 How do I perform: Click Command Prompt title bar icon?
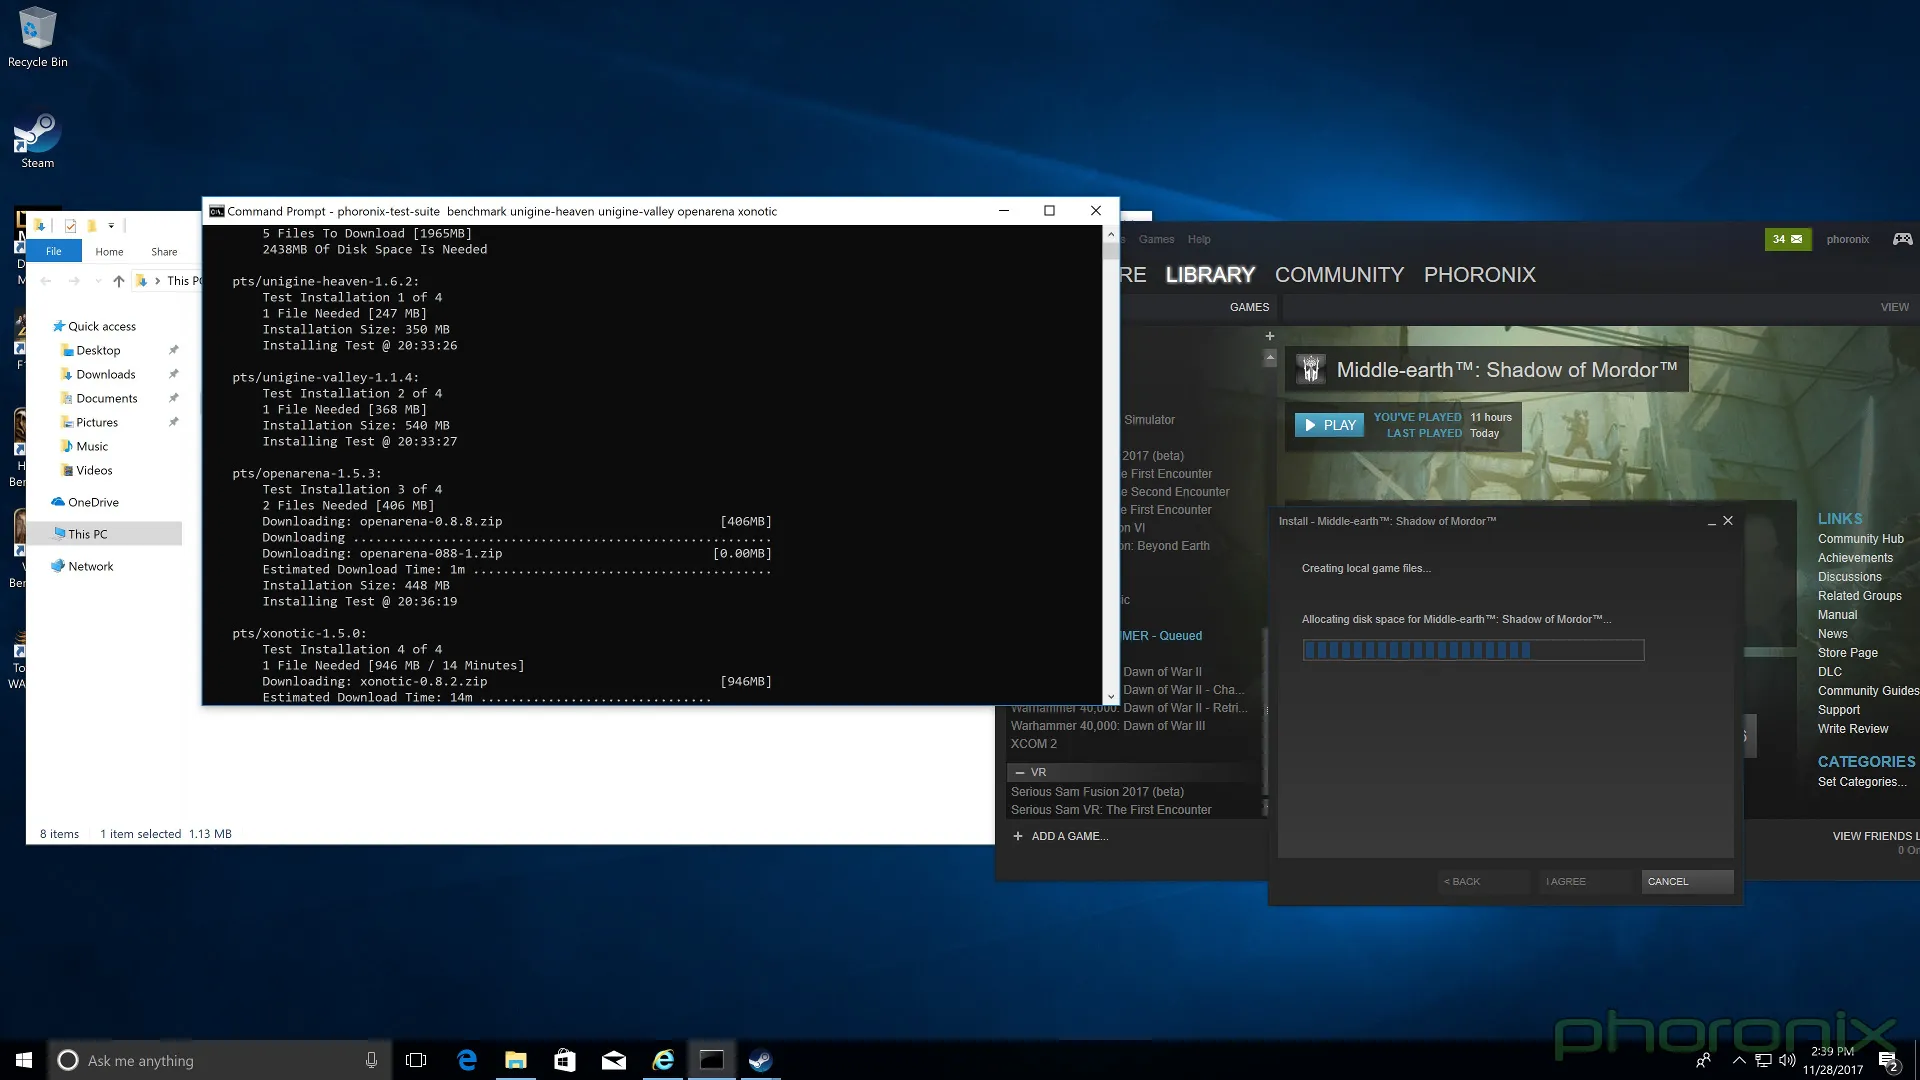(216, 211)
